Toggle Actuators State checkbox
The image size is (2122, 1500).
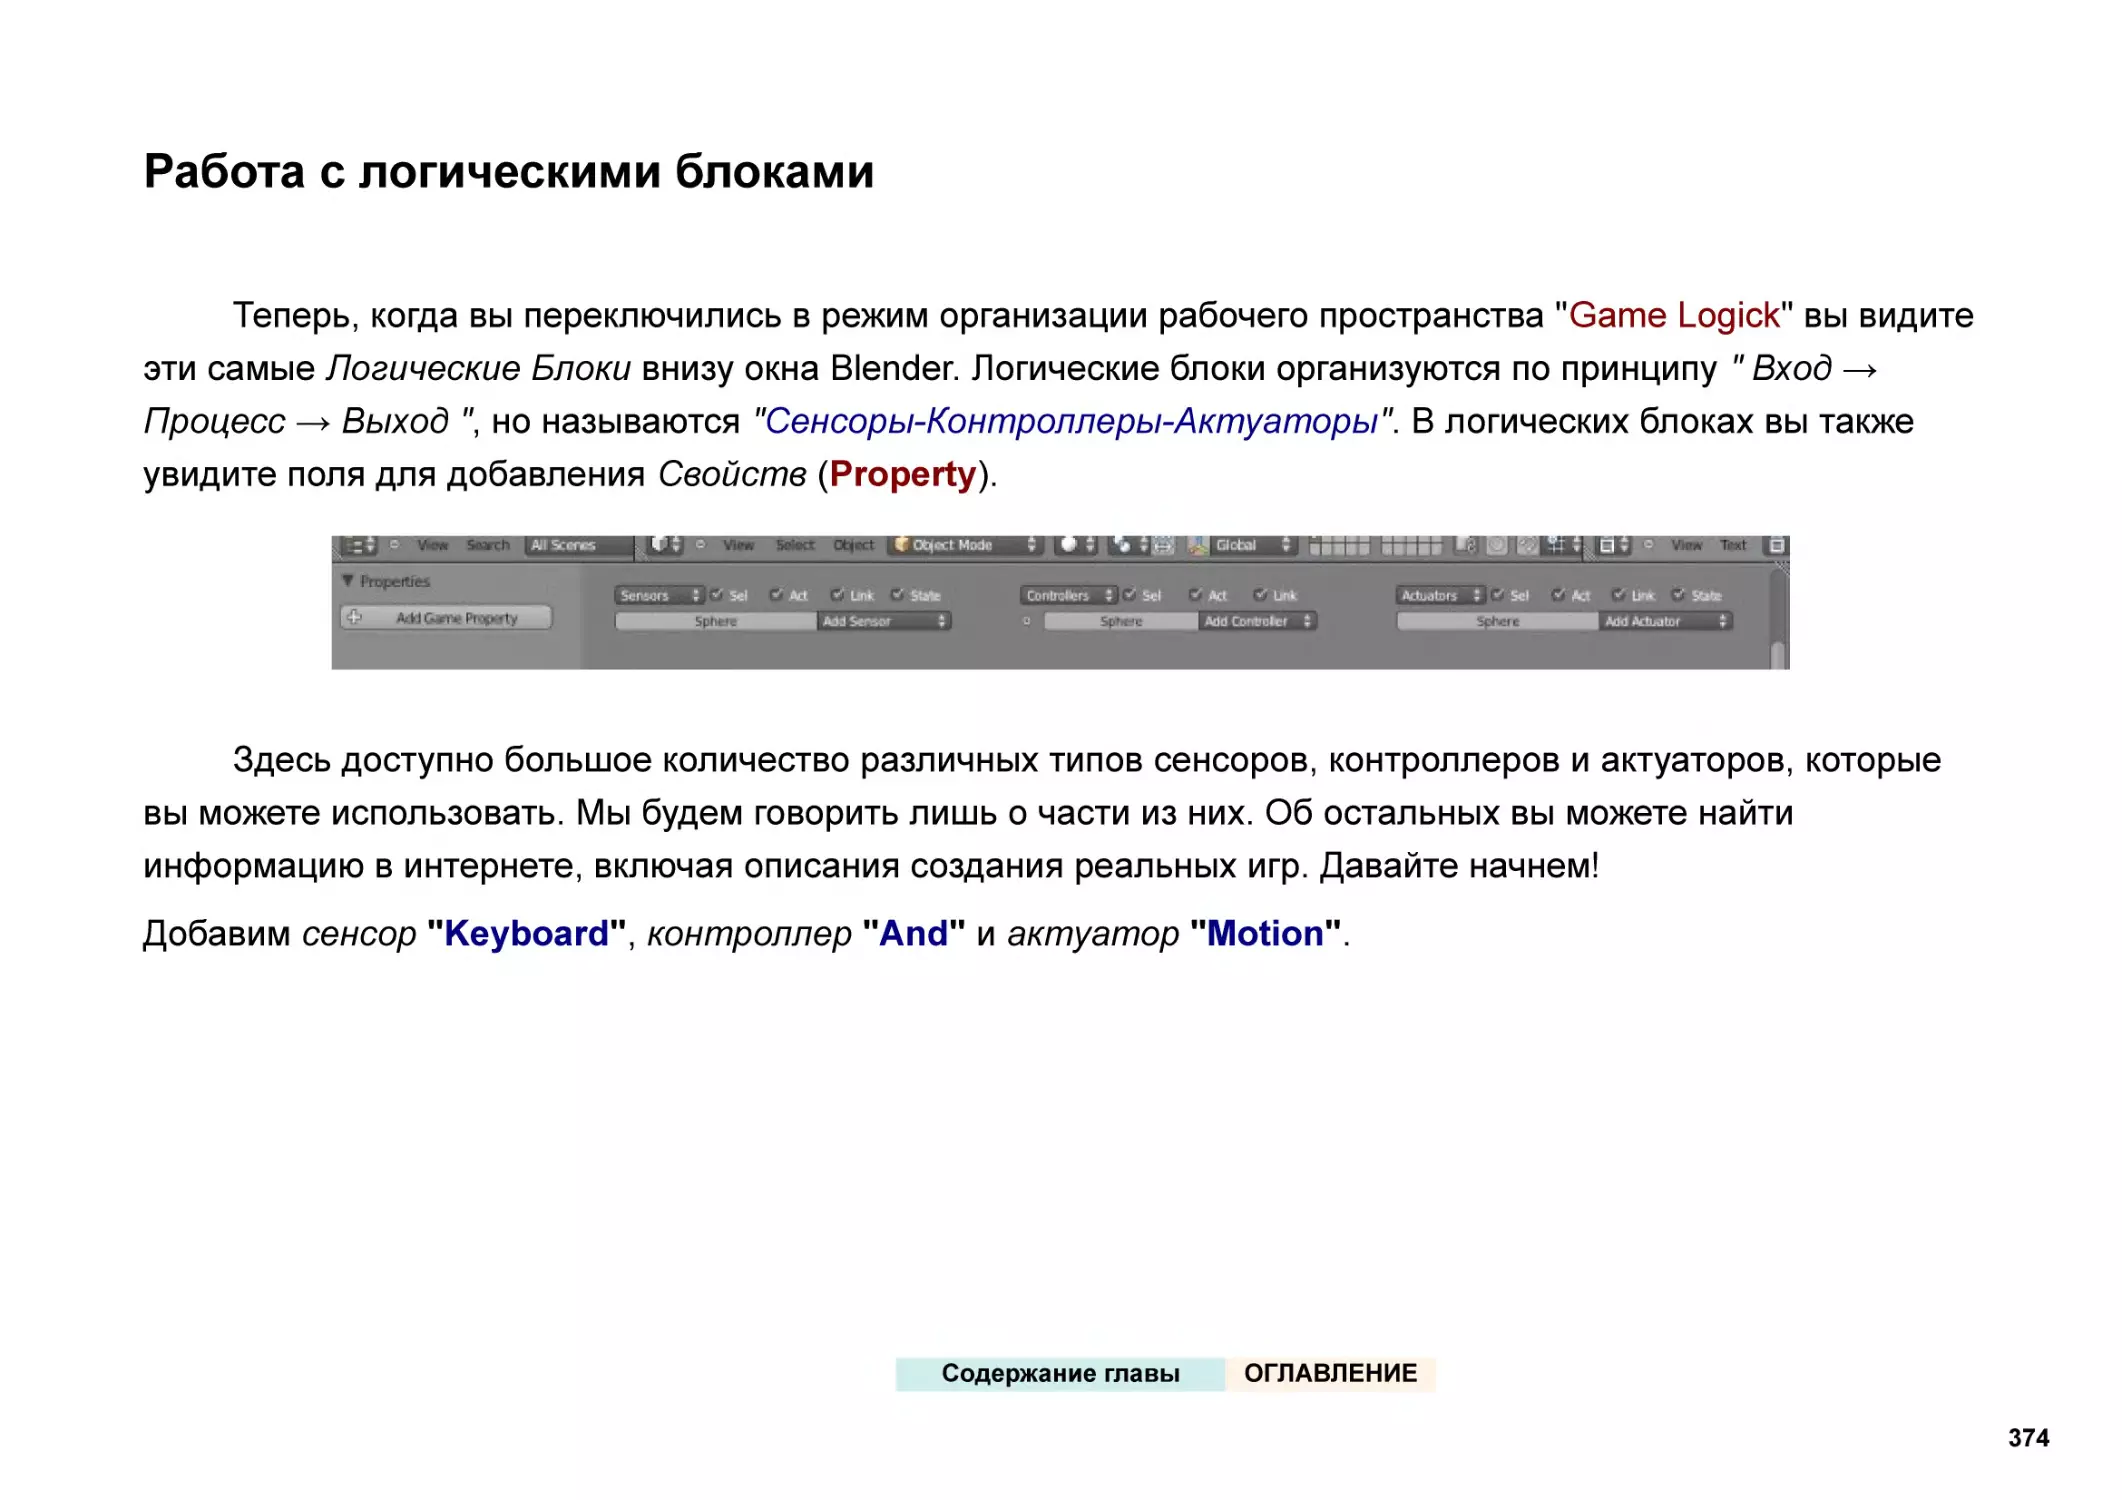click(1679, 595)
